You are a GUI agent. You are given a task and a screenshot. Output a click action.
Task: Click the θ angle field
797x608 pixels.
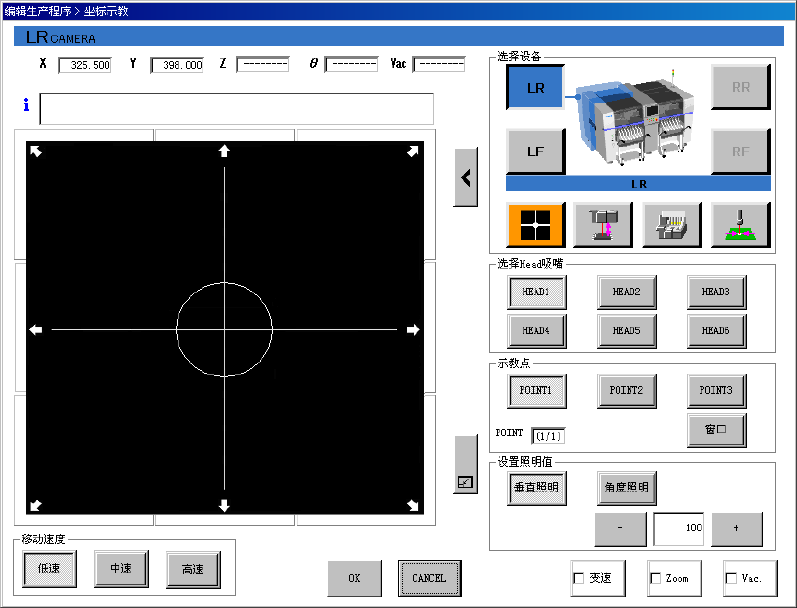click(x=351, y=65)
